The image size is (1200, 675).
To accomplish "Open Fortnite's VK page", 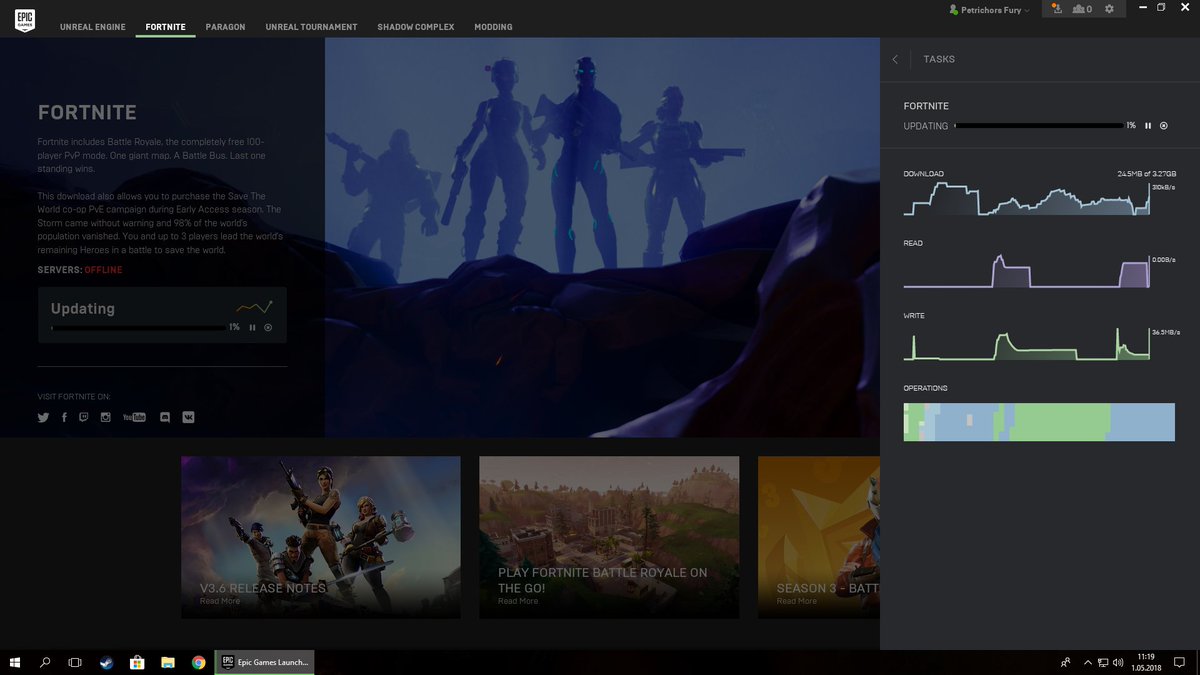I will click(x=188, y=417).
